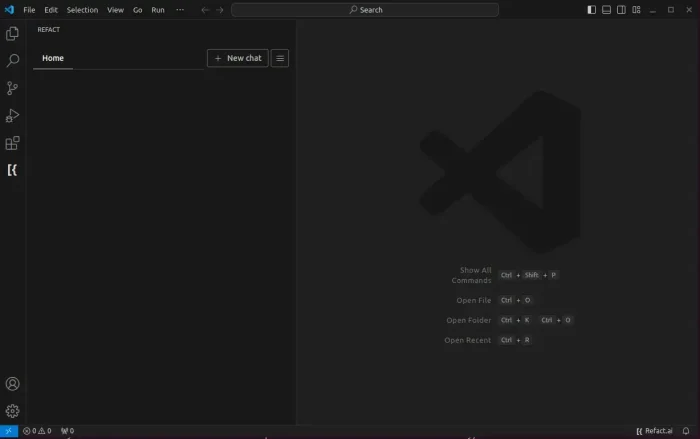Open the Run and Debug view
Image resolution: width=700 pixels, height=439 pixels.
click(x=12, y=116)
